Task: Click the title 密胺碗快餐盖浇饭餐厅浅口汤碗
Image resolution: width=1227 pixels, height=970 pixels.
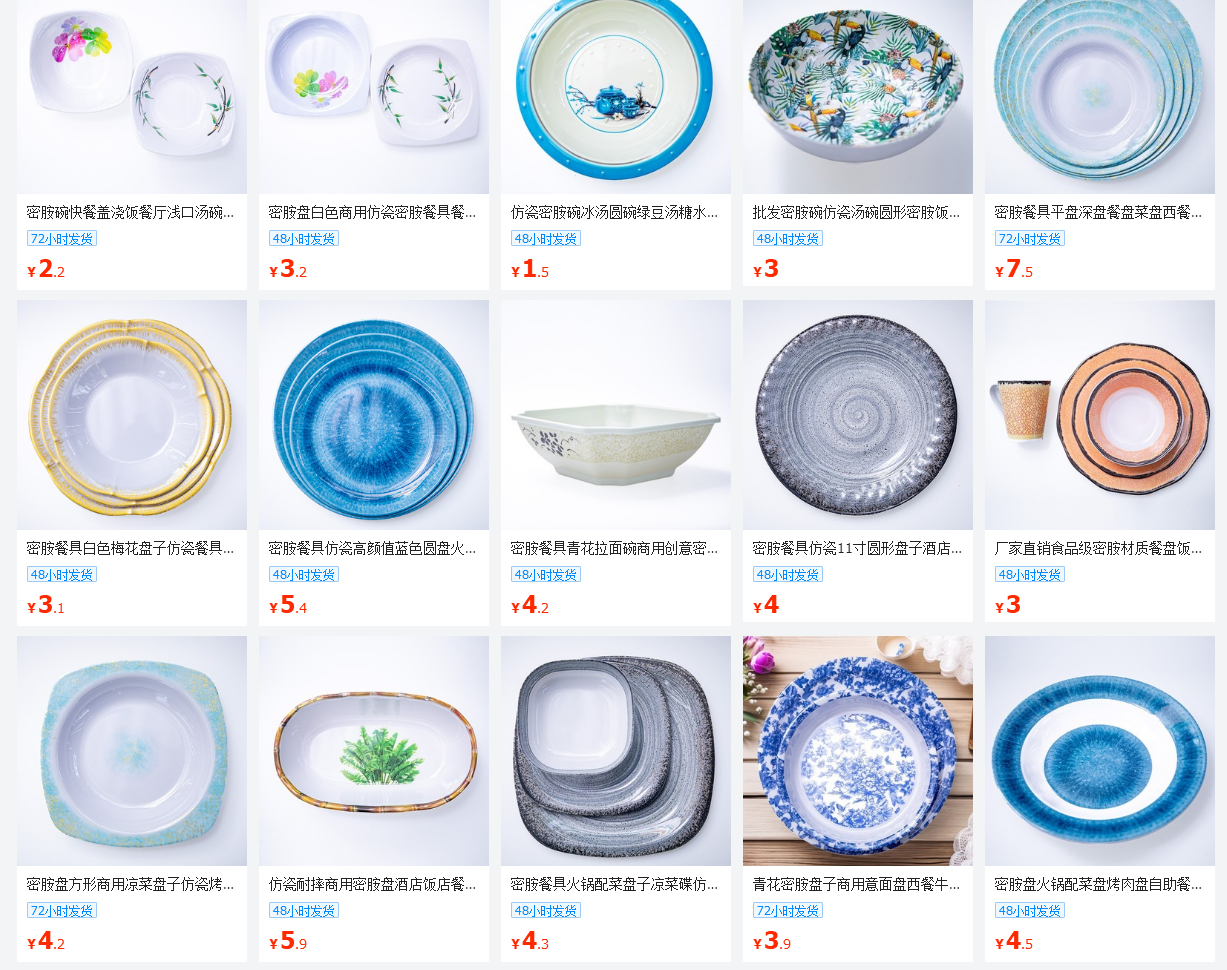Action: (x=130, y=212)
